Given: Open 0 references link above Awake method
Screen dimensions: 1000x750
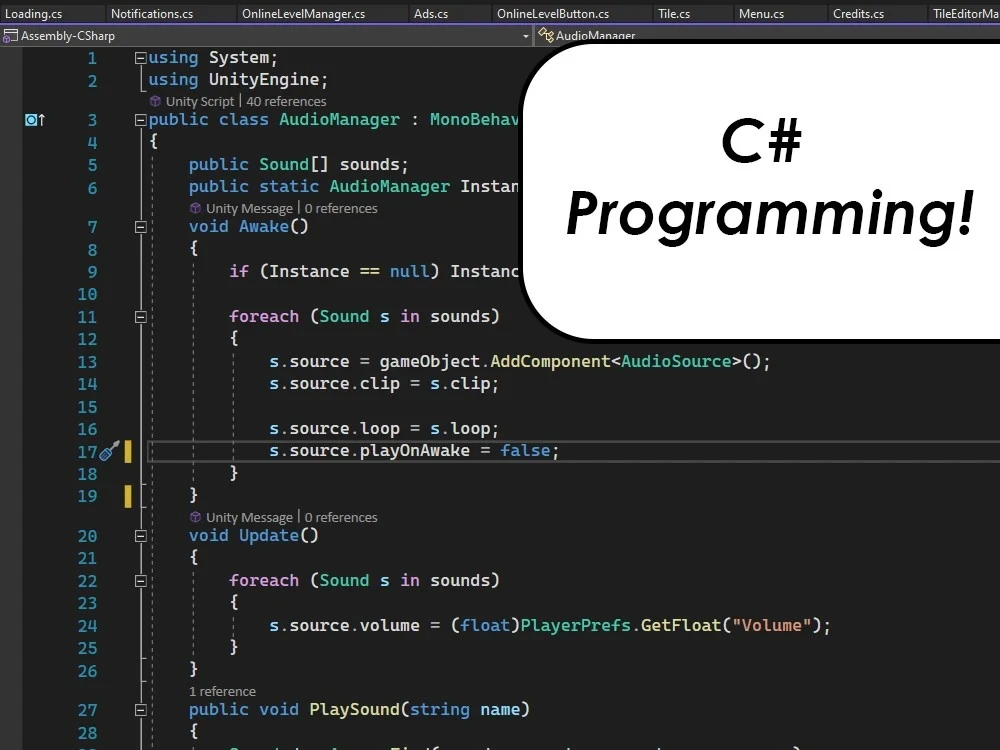Looking at the screenshot, I should tap(341, 209).
